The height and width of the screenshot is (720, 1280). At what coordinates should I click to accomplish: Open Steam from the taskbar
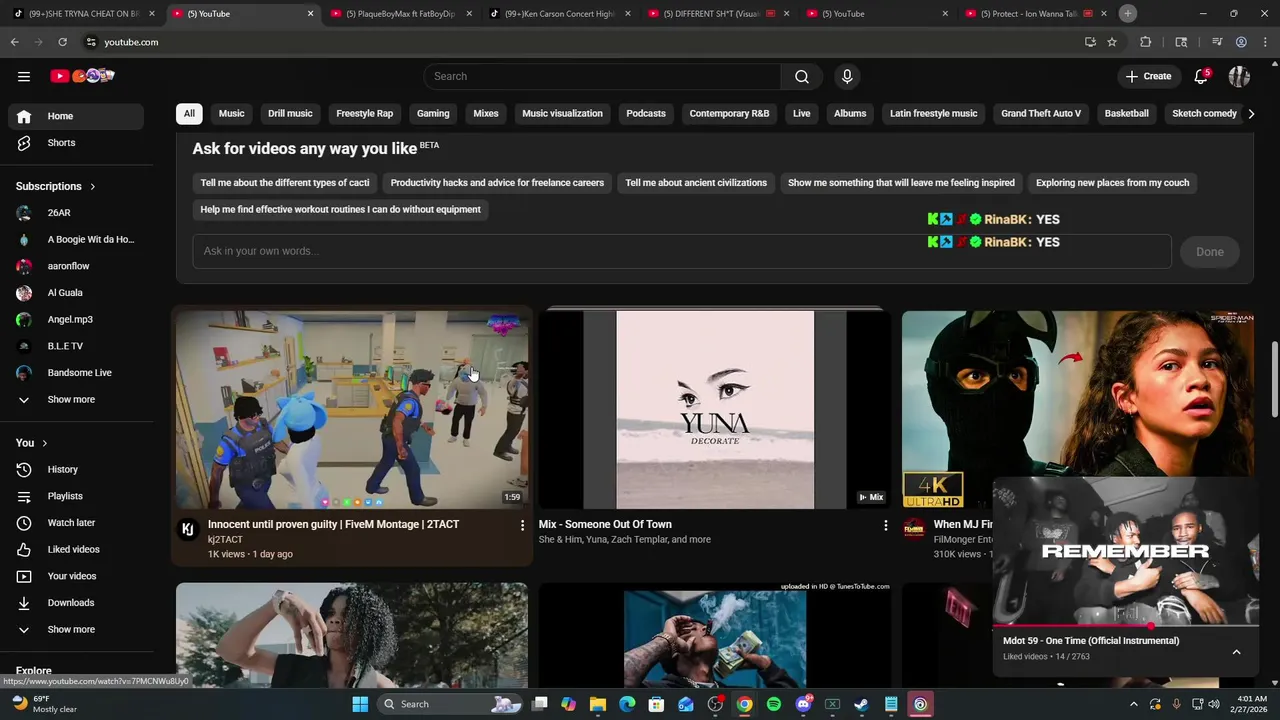click(861, 704)
